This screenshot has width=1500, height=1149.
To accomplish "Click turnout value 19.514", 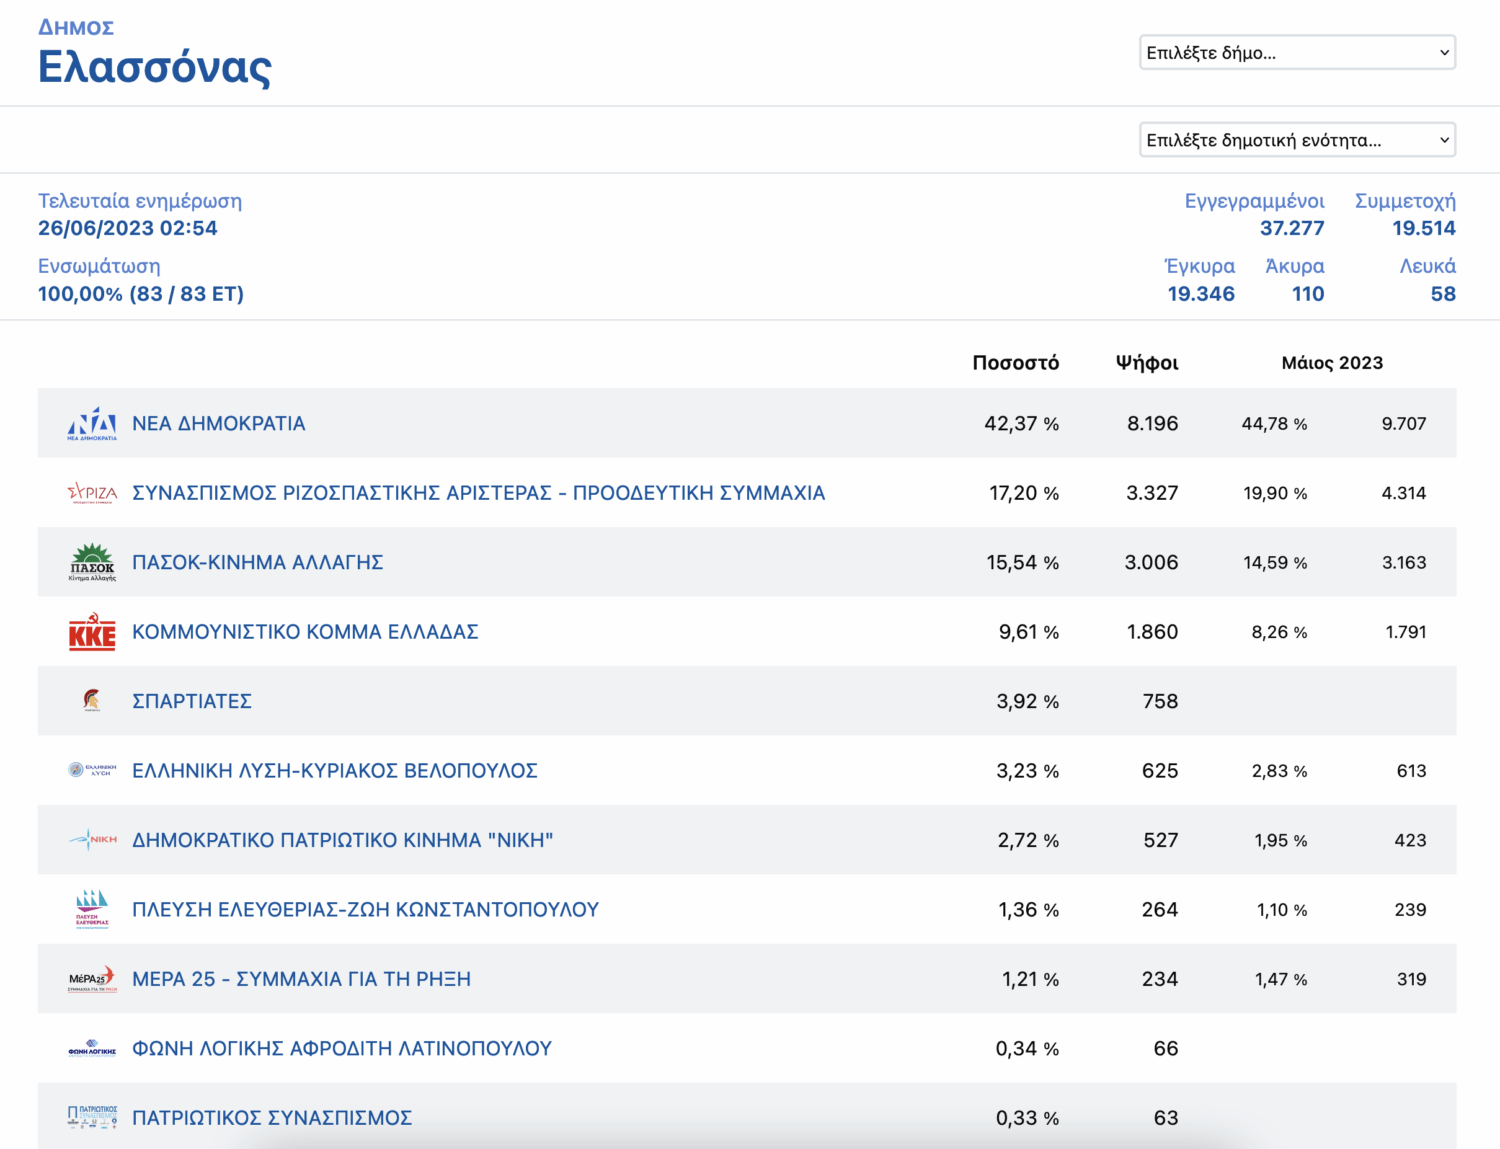I will pos(1424,228).
